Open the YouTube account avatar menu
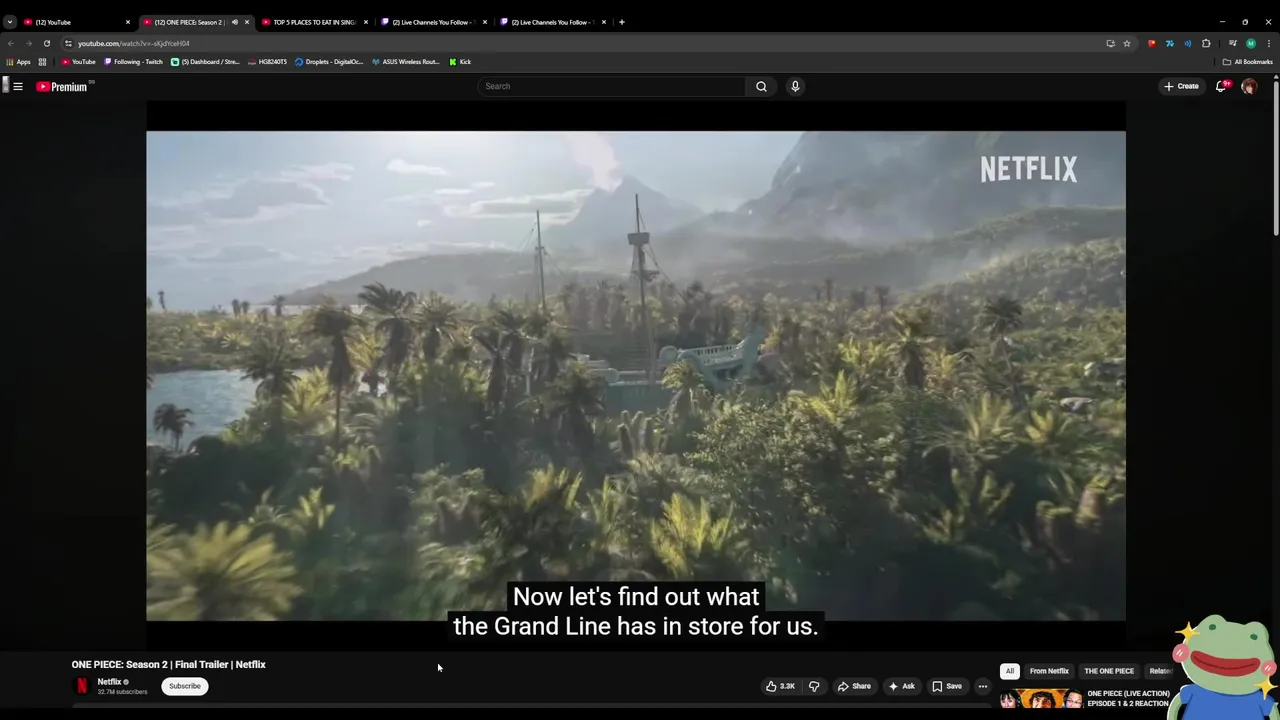This screenshot has height=720, width=1280. (1249, 86)
